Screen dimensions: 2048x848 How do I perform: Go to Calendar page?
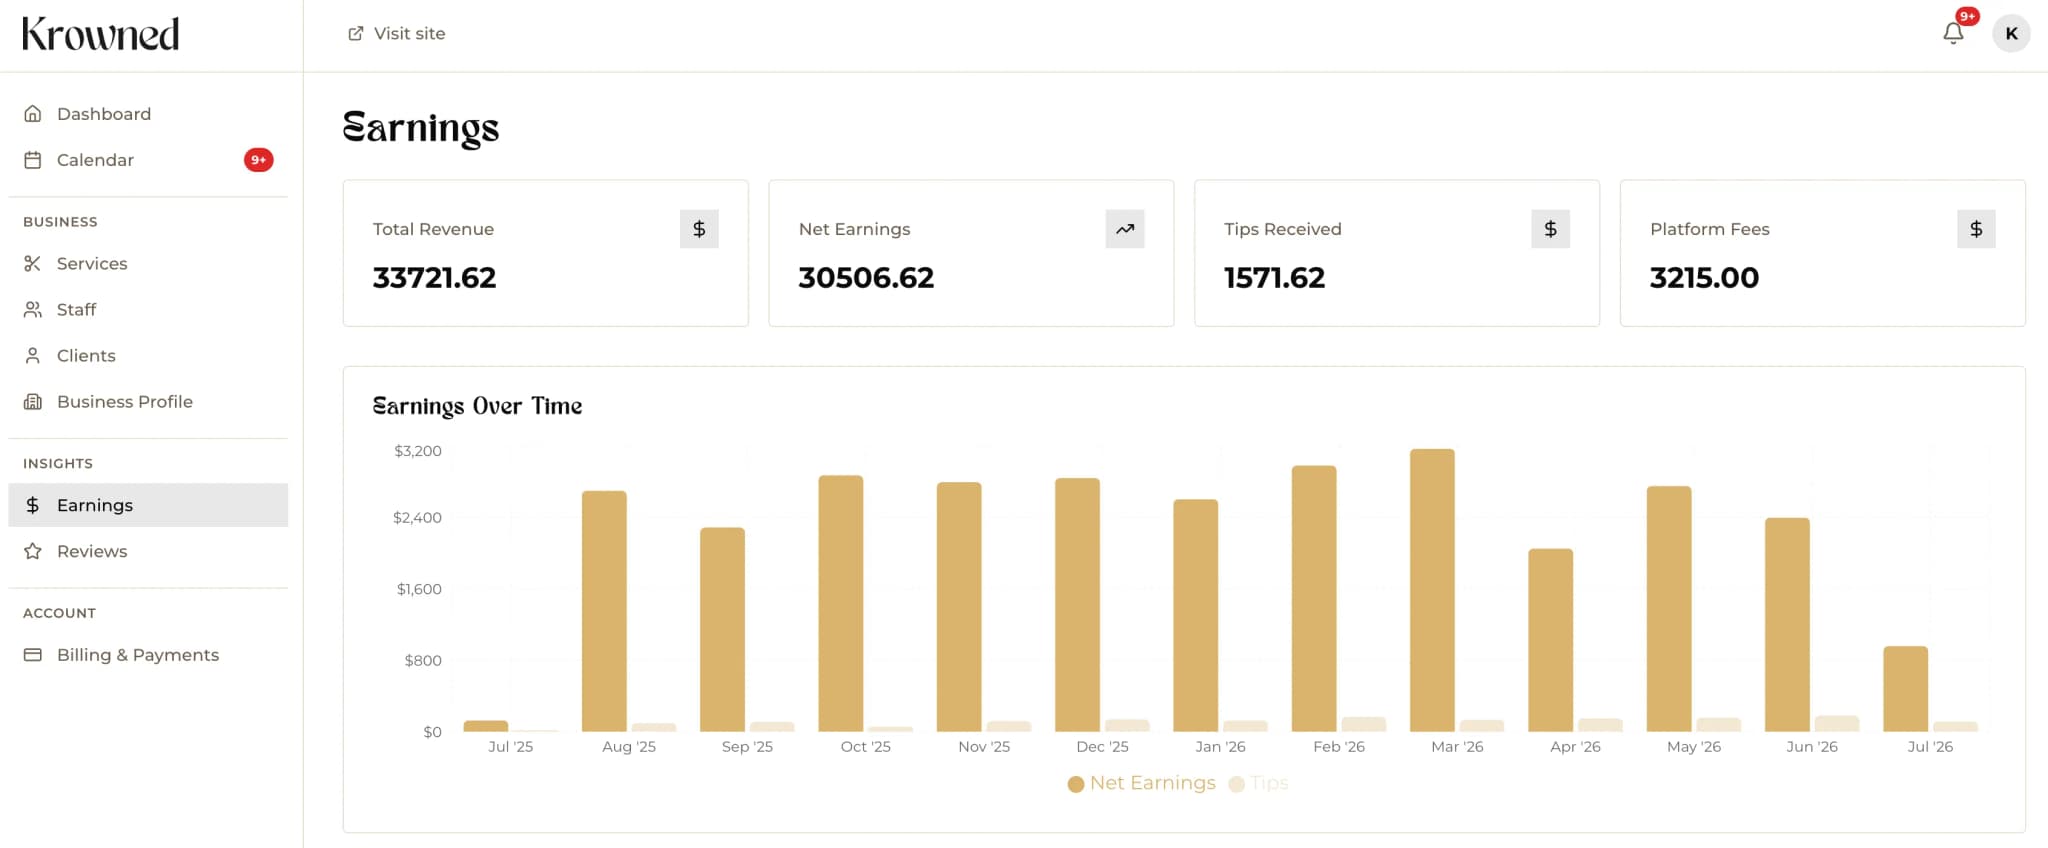148,160
